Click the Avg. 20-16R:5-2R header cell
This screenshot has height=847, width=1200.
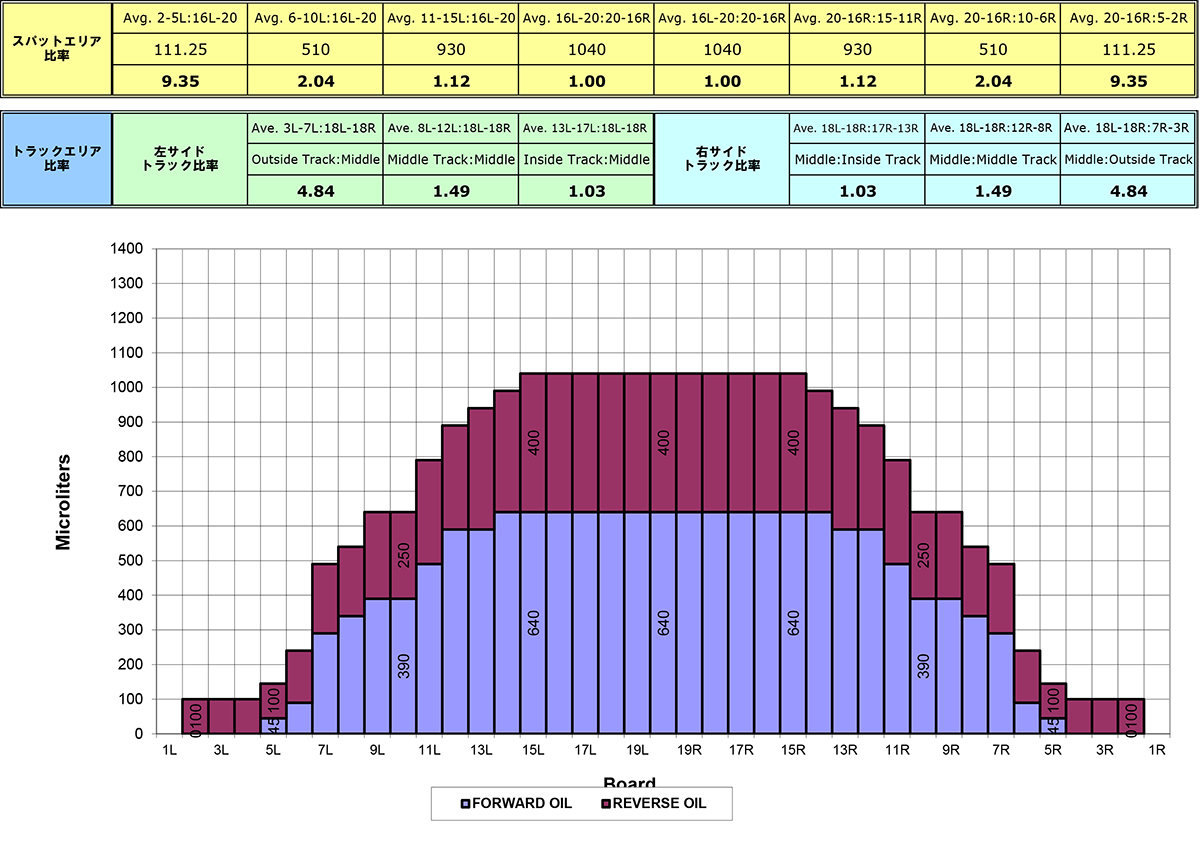click(x=1128, y=18)
